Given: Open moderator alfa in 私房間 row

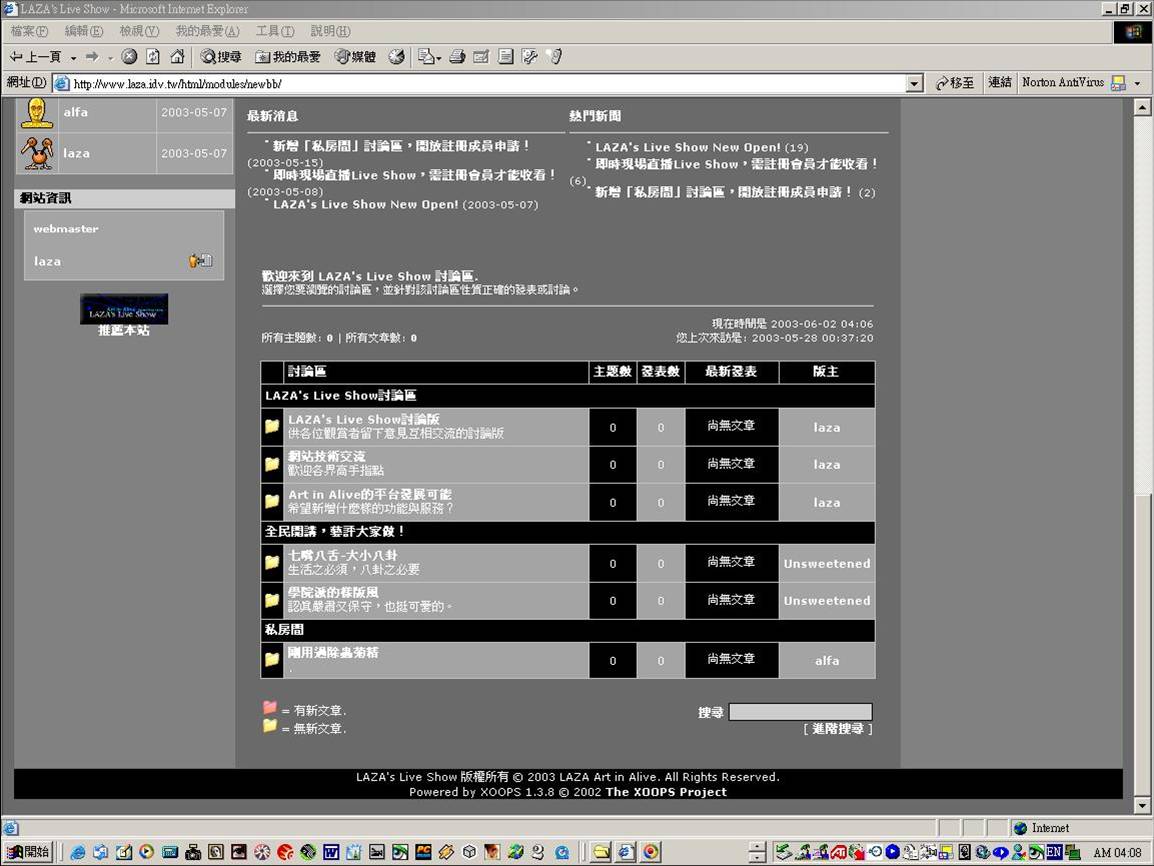Looking at the screenshot, I should tap(826, 661).
